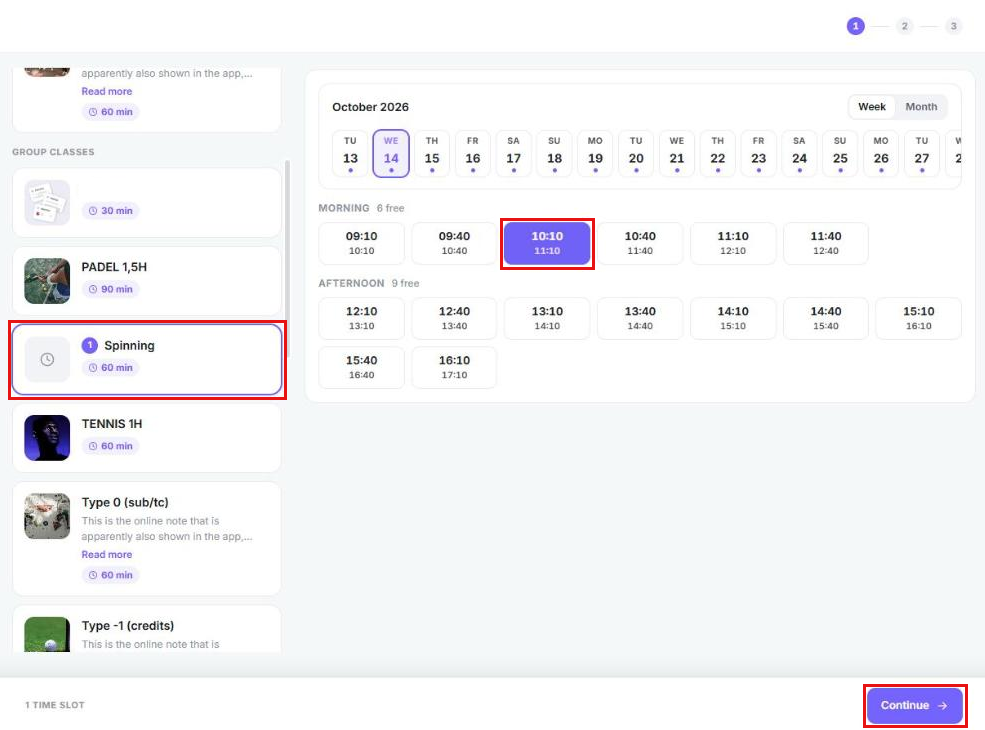
Task: Click the step 3 progress indicator
Action: [953, 26]
